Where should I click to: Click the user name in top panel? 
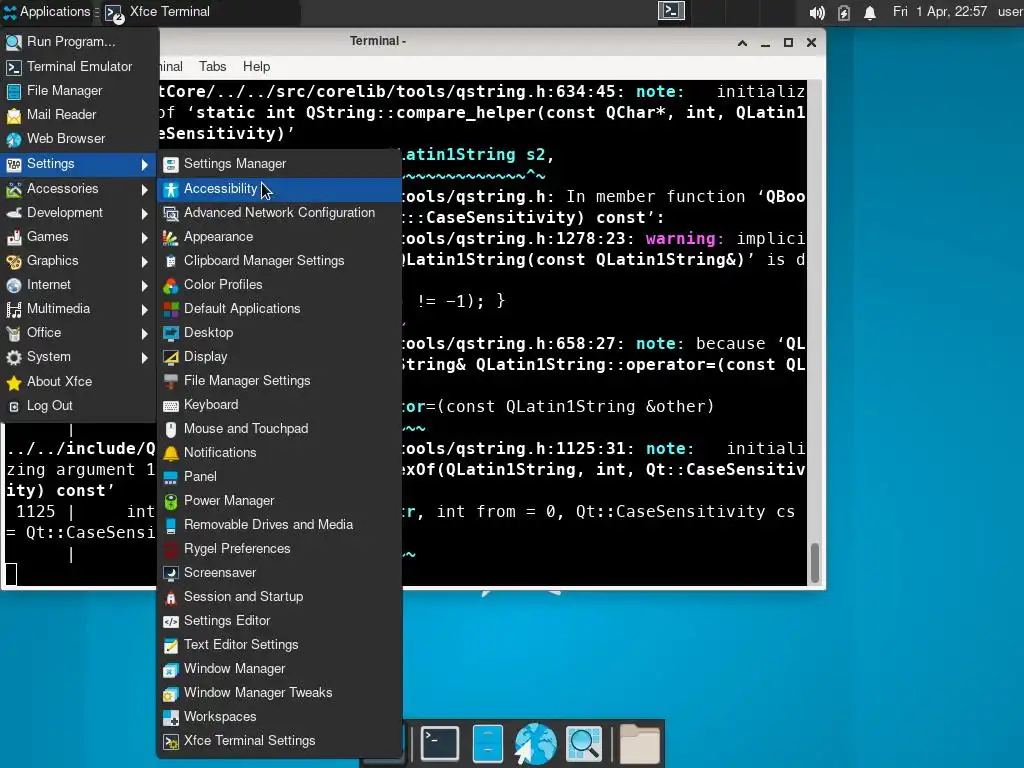1010,12
